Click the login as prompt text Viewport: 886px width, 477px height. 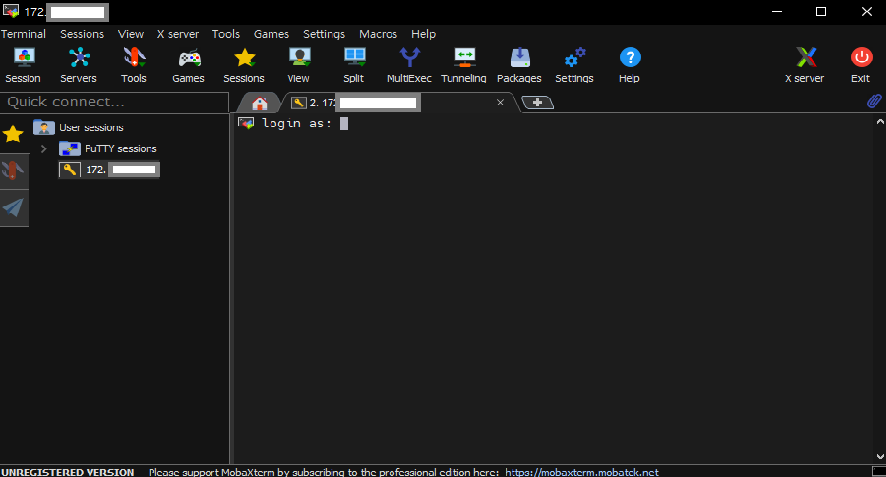pyautogui.click(x=297, y=123)
